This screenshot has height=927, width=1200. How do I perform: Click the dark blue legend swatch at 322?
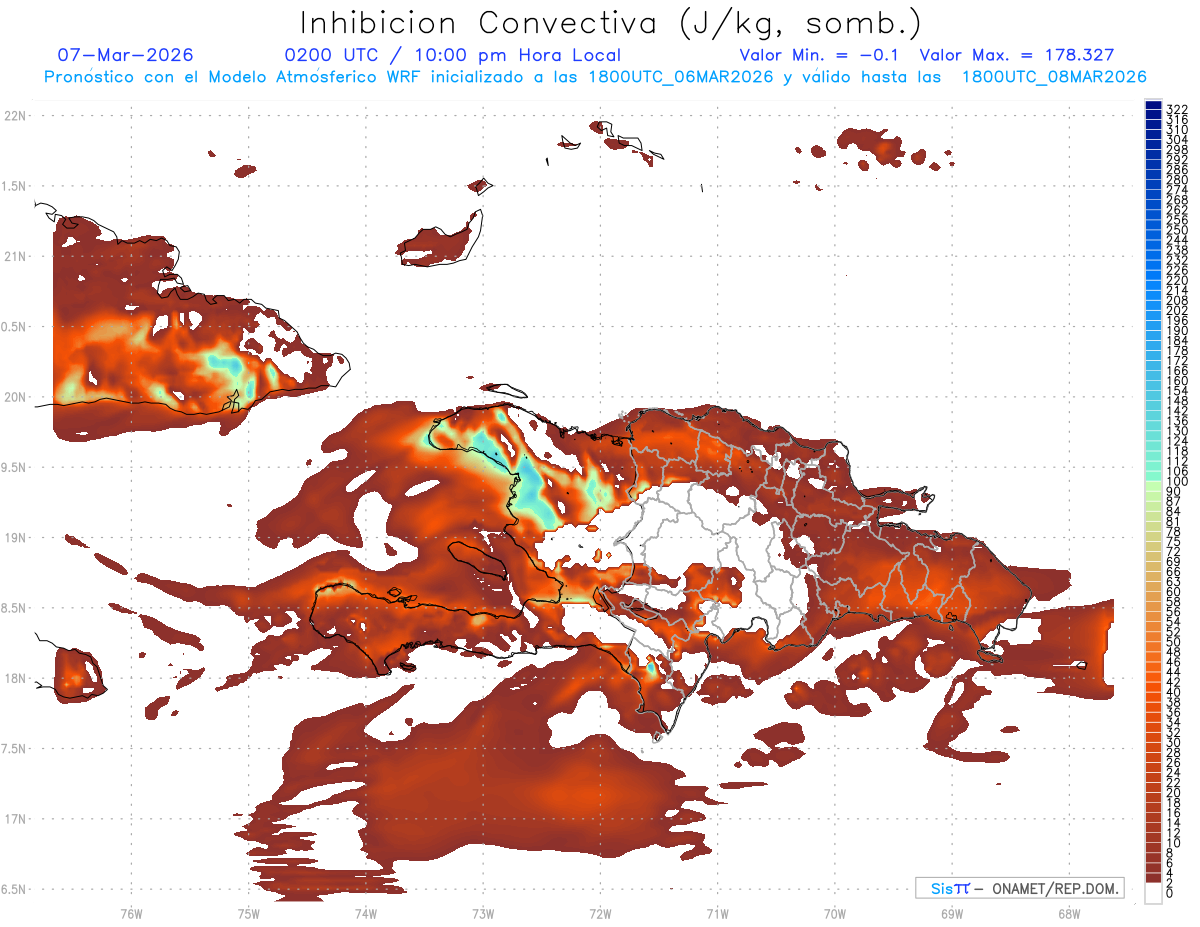(x=1153, y=105)
